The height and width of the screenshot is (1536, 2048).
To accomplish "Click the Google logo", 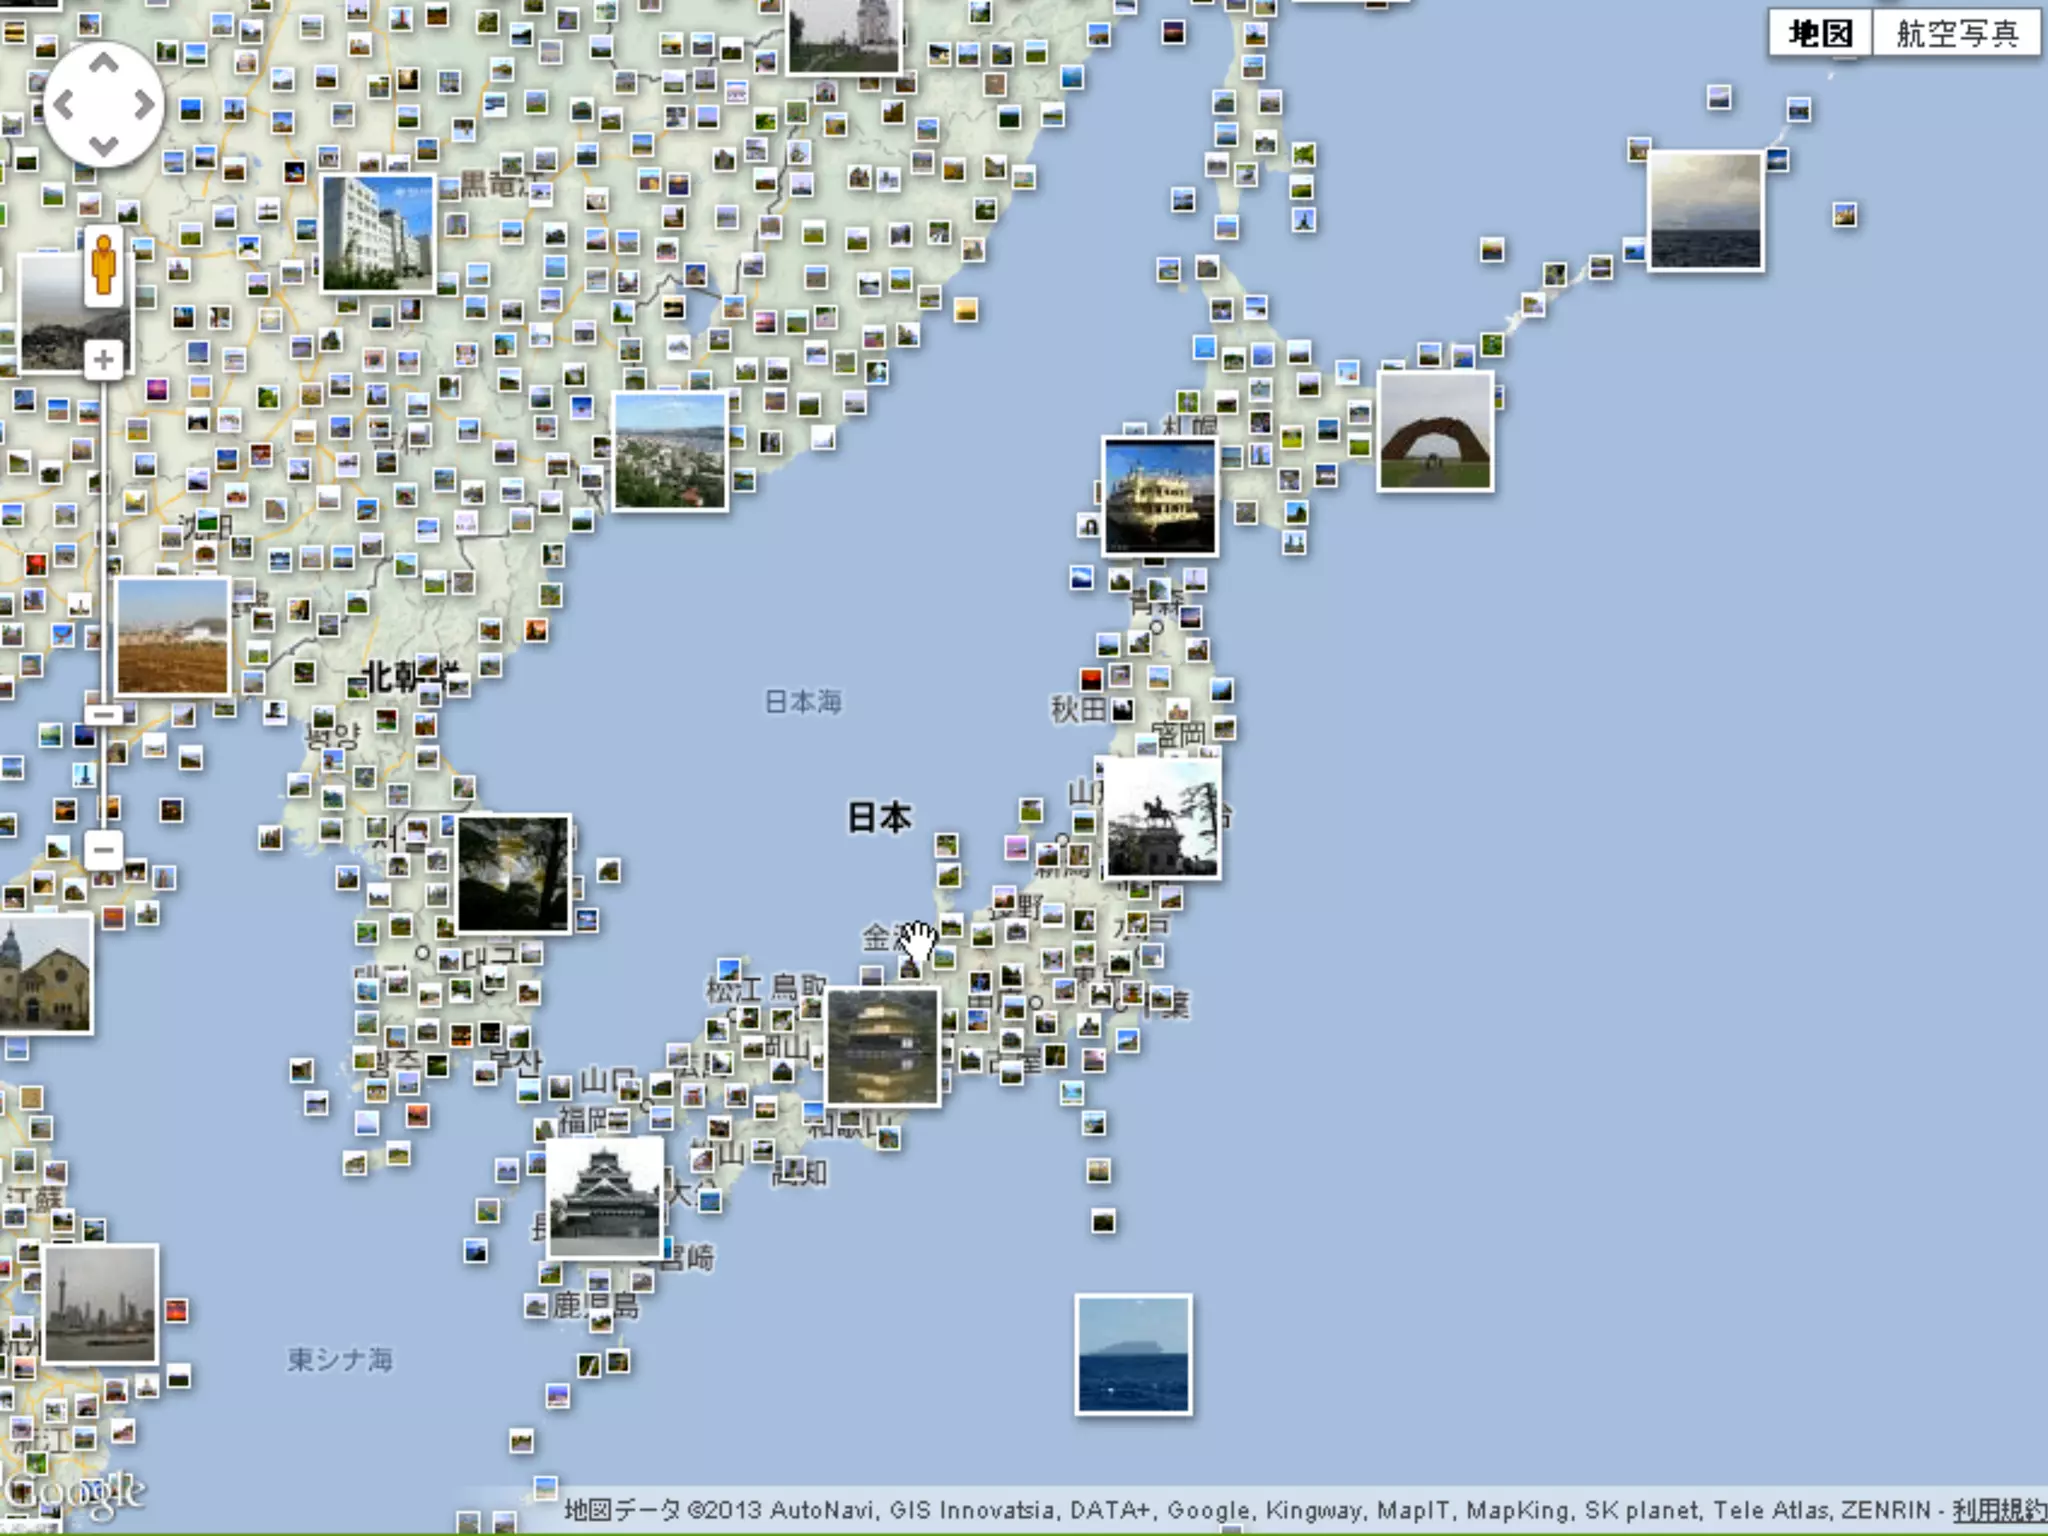I will [x=75, y=1495].
